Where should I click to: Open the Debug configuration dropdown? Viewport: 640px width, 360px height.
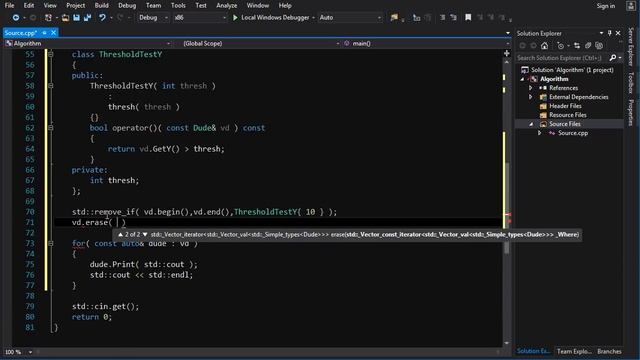(x=153, y=18)
